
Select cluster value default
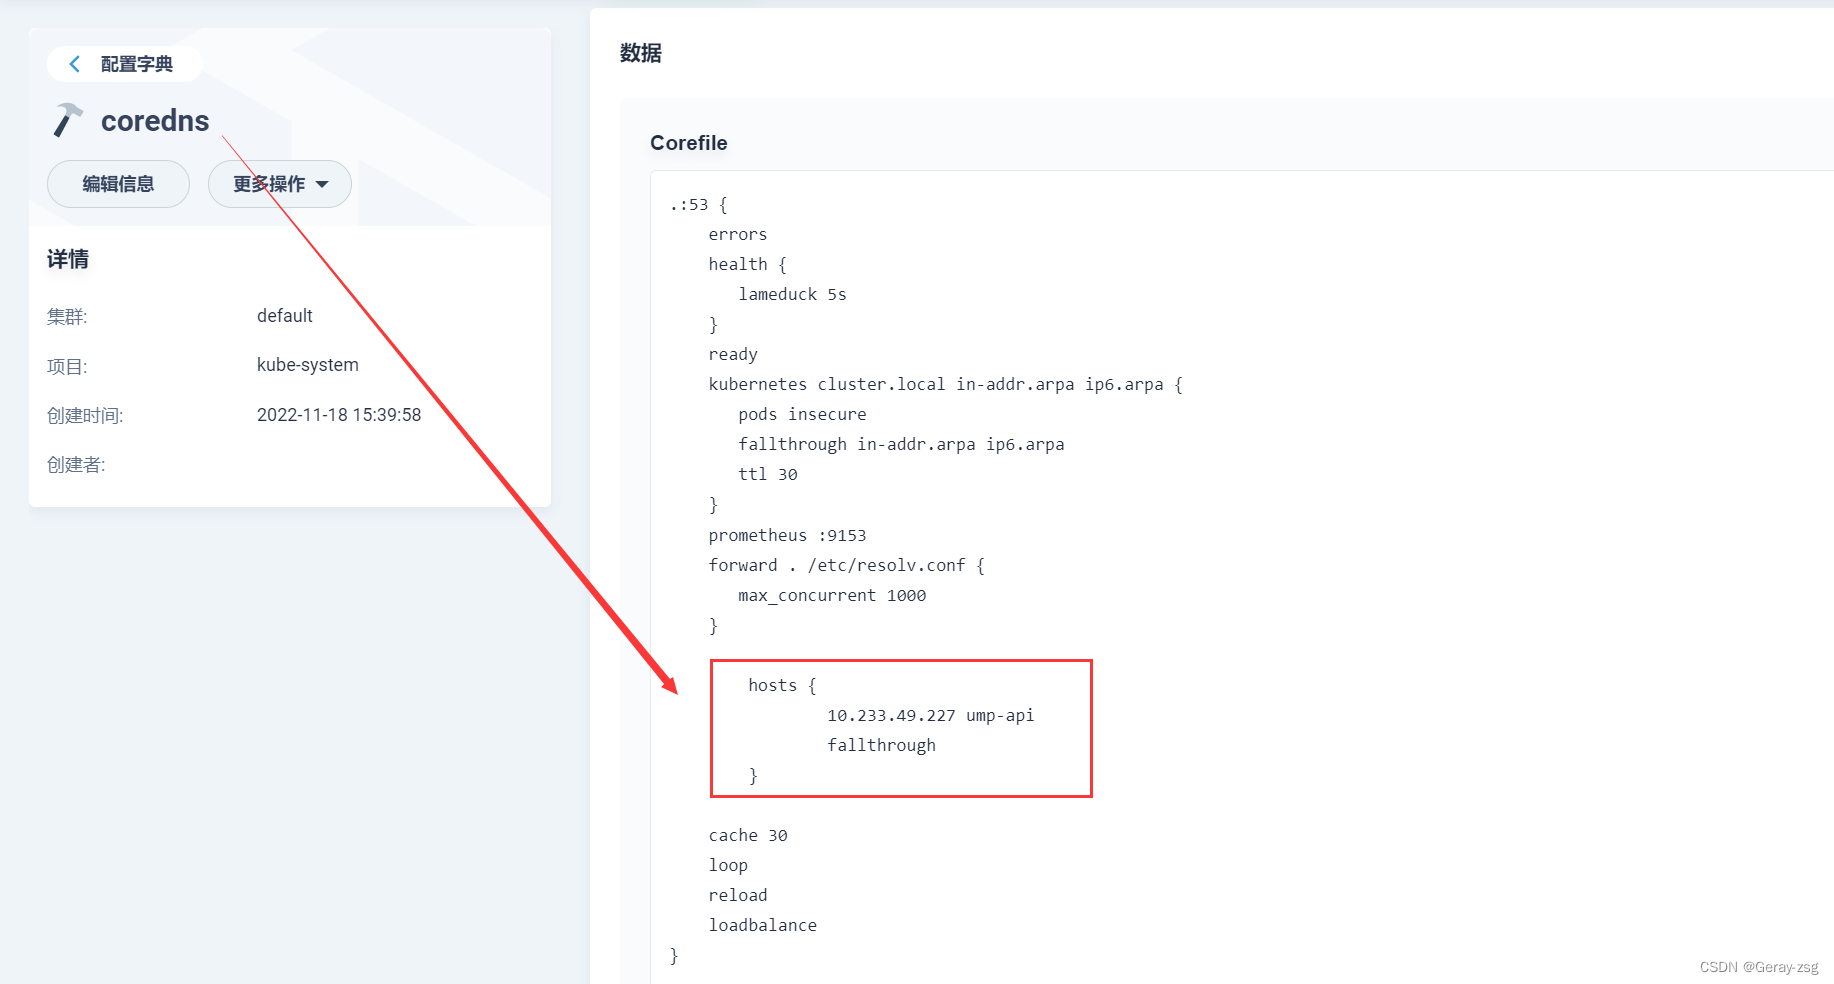[x=285, y=316]
